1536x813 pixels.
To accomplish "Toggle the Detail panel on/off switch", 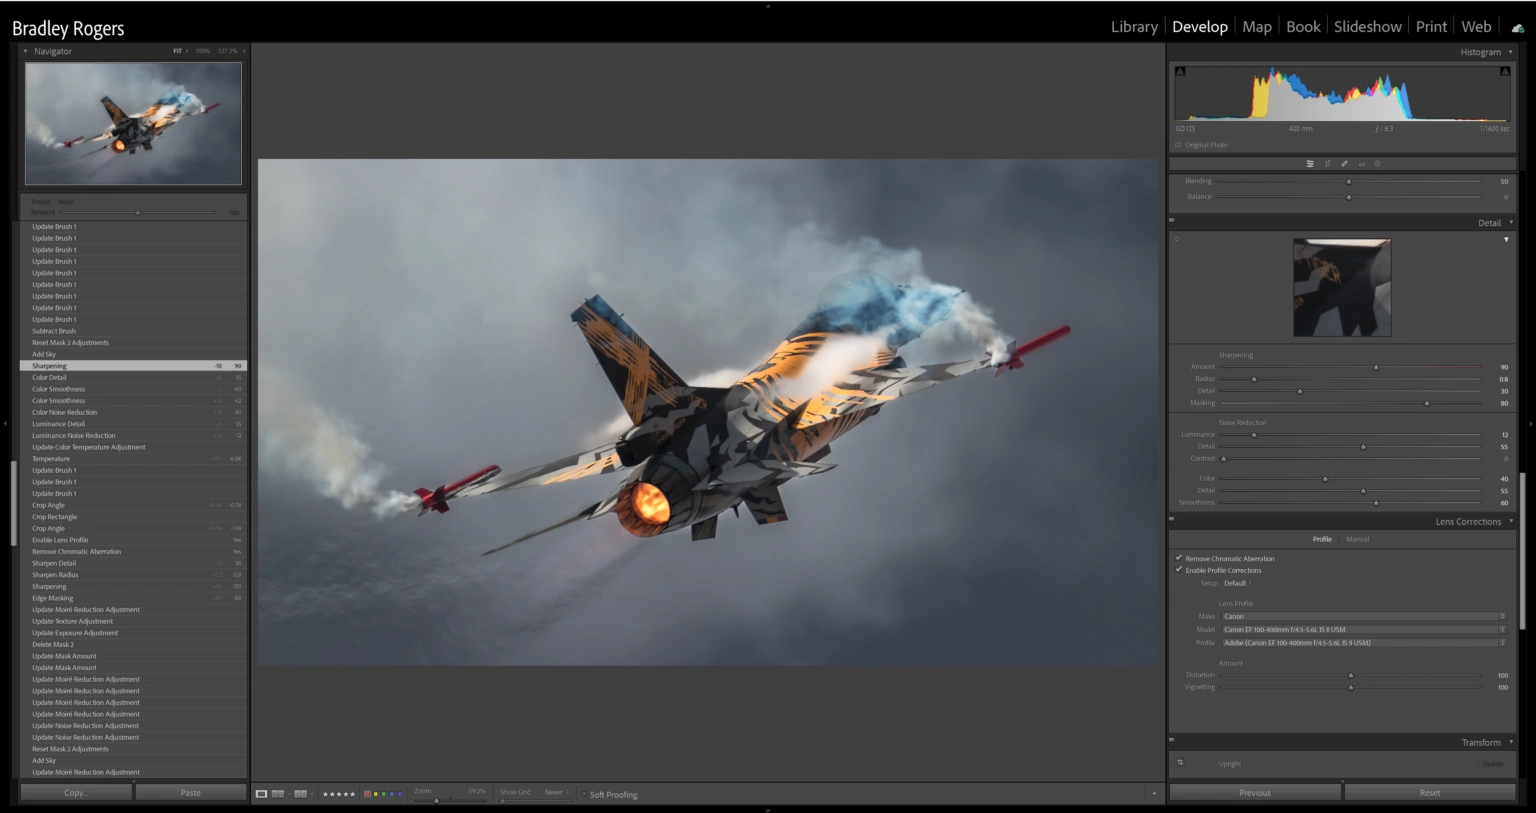I will (x=1172, y=220).
